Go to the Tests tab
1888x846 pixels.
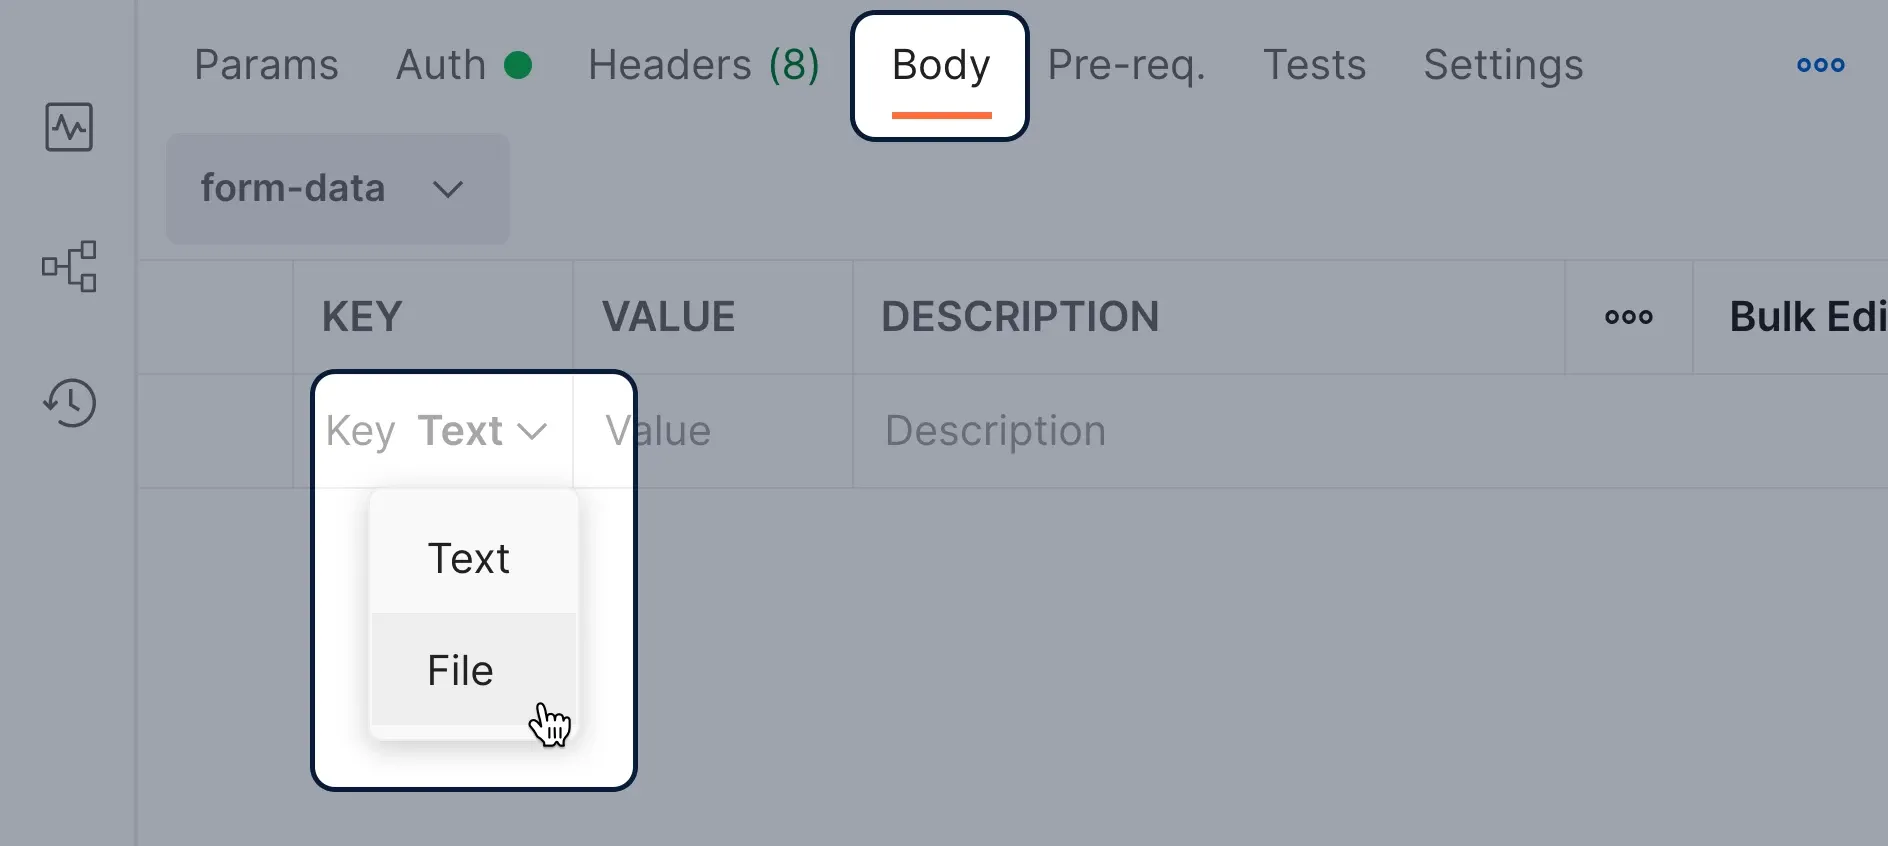(x=1314, y=65)
